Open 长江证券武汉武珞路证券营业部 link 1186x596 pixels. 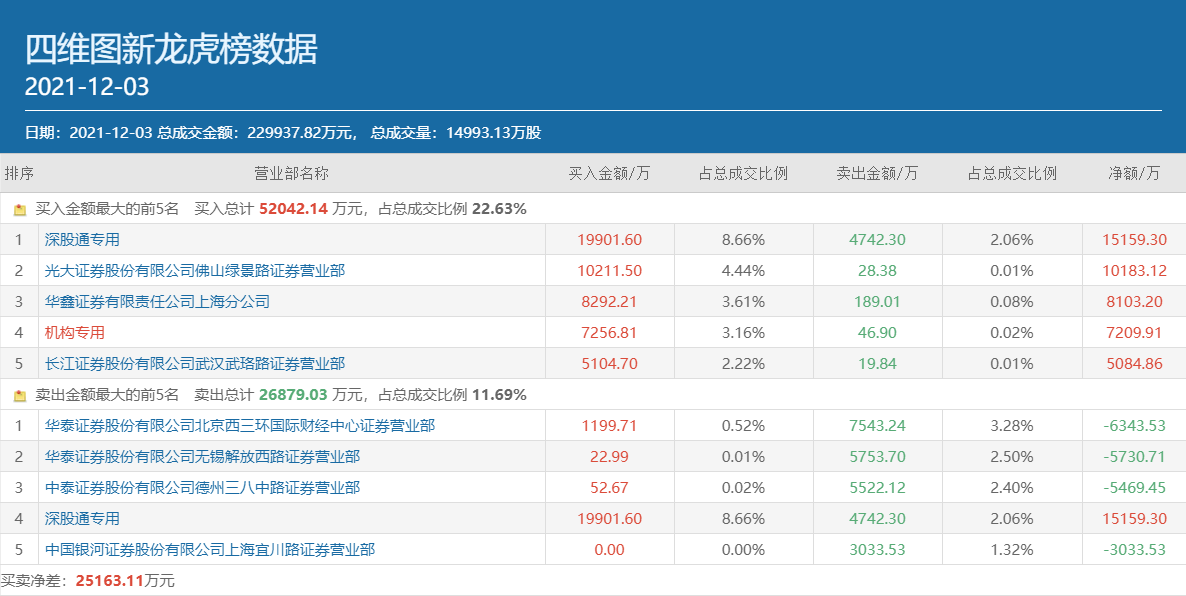coord(195,364)
